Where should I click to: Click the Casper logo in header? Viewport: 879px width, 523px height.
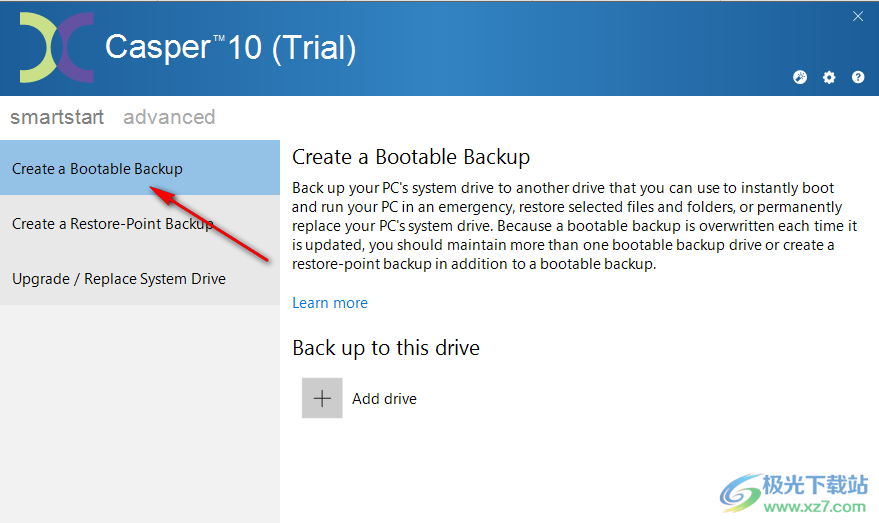(56, 48)
